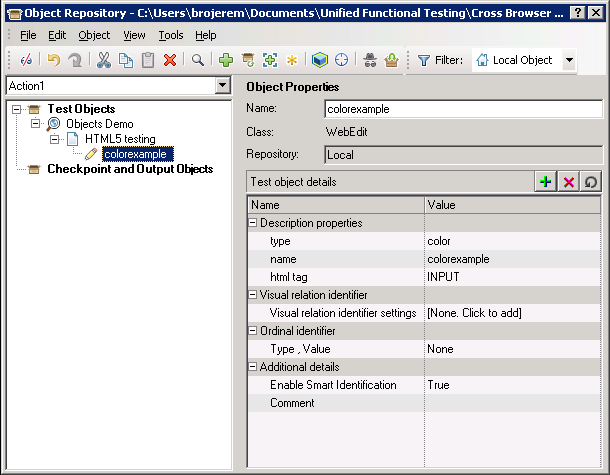Remove property using red X button
This screenshot has height=475, width=610.
[569, 182]
